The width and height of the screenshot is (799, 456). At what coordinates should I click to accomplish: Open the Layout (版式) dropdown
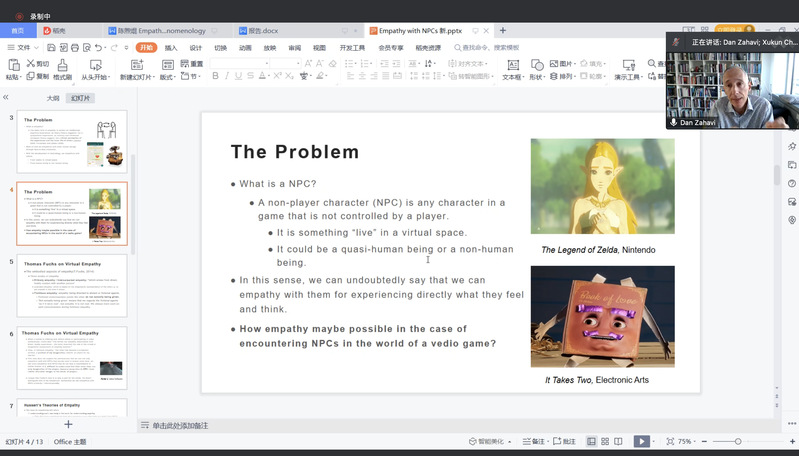pyautogui.click(x=168, y=69)
